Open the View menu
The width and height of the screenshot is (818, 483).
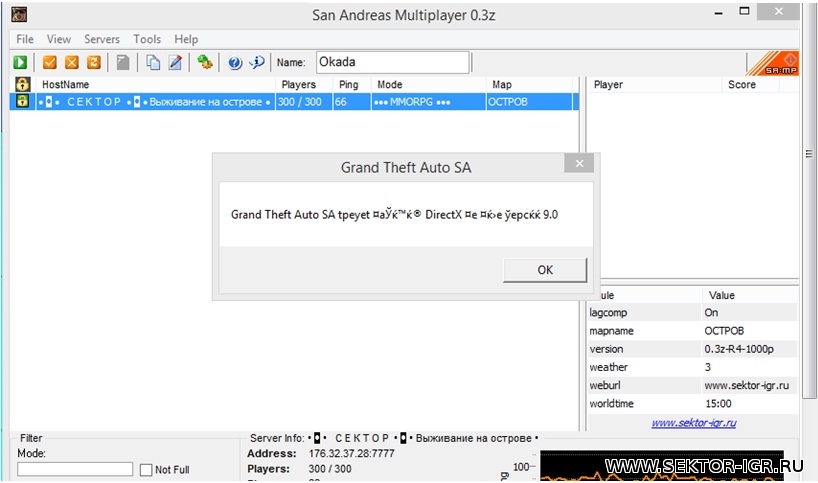tap(58, 39)
